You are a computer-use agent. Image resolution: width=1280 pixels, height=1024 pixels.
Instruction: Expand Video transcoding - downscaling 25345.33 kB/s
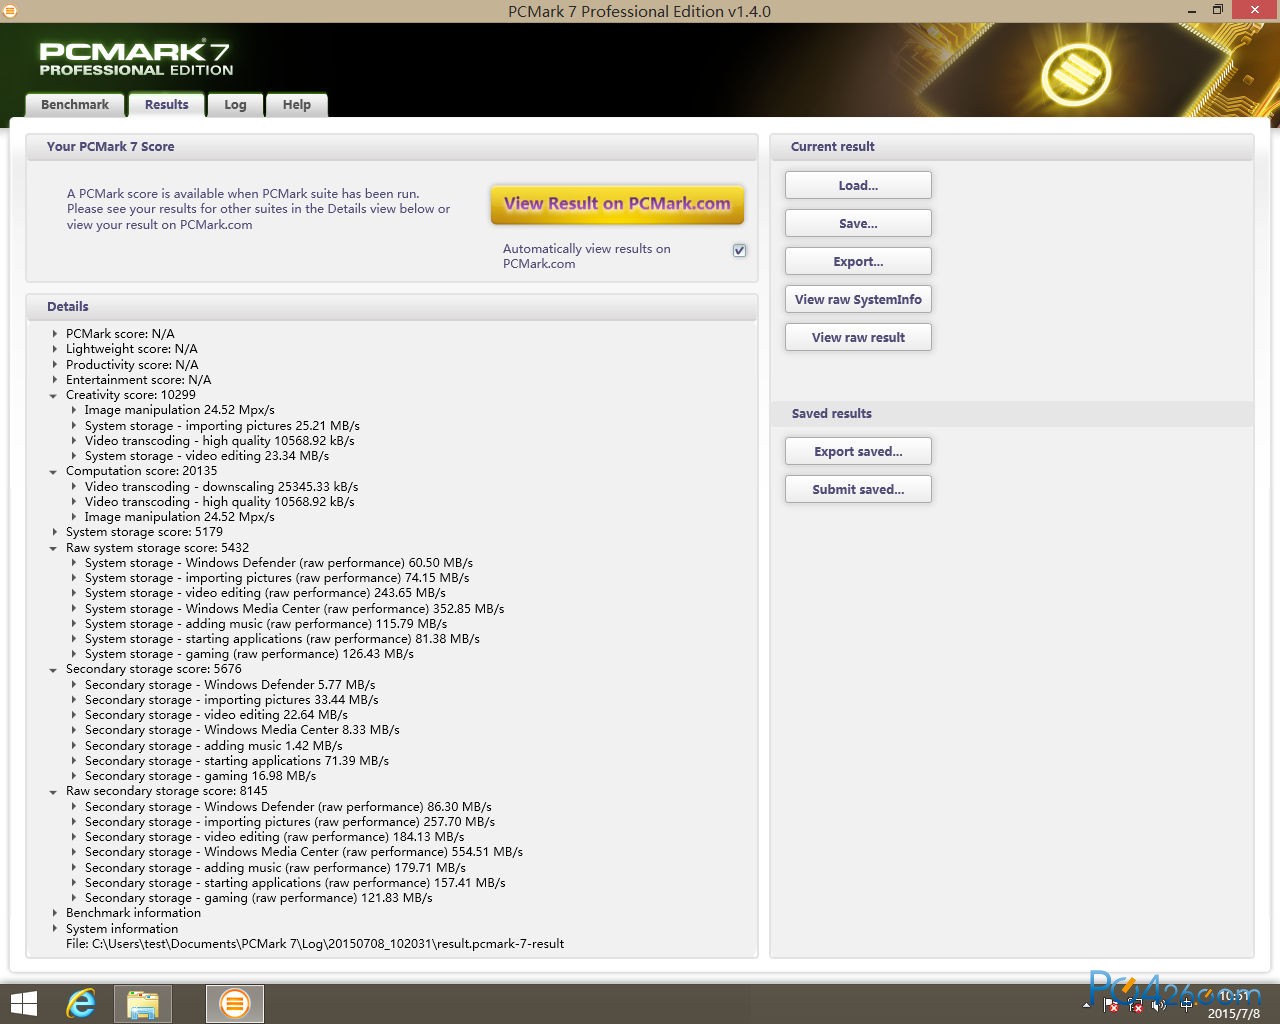tap(73, 487)
